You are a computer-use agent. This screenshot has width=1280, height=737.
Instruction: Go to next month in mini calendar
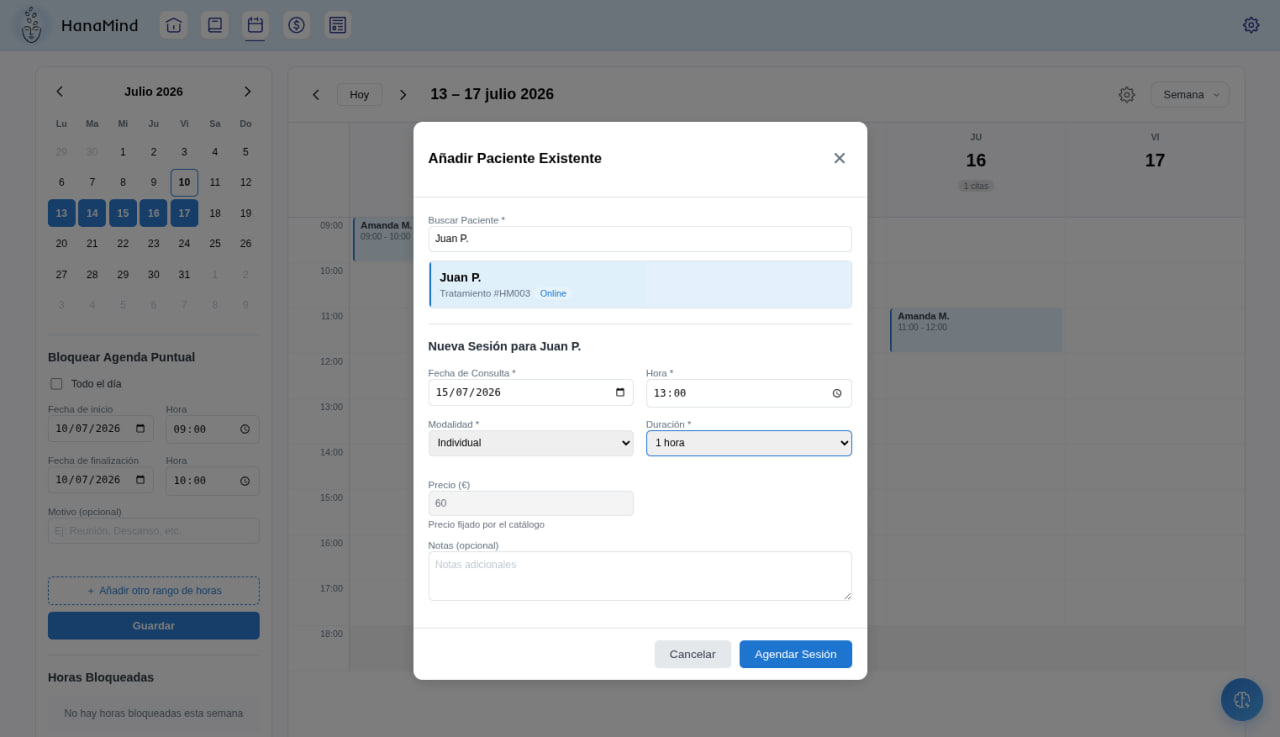247,91
